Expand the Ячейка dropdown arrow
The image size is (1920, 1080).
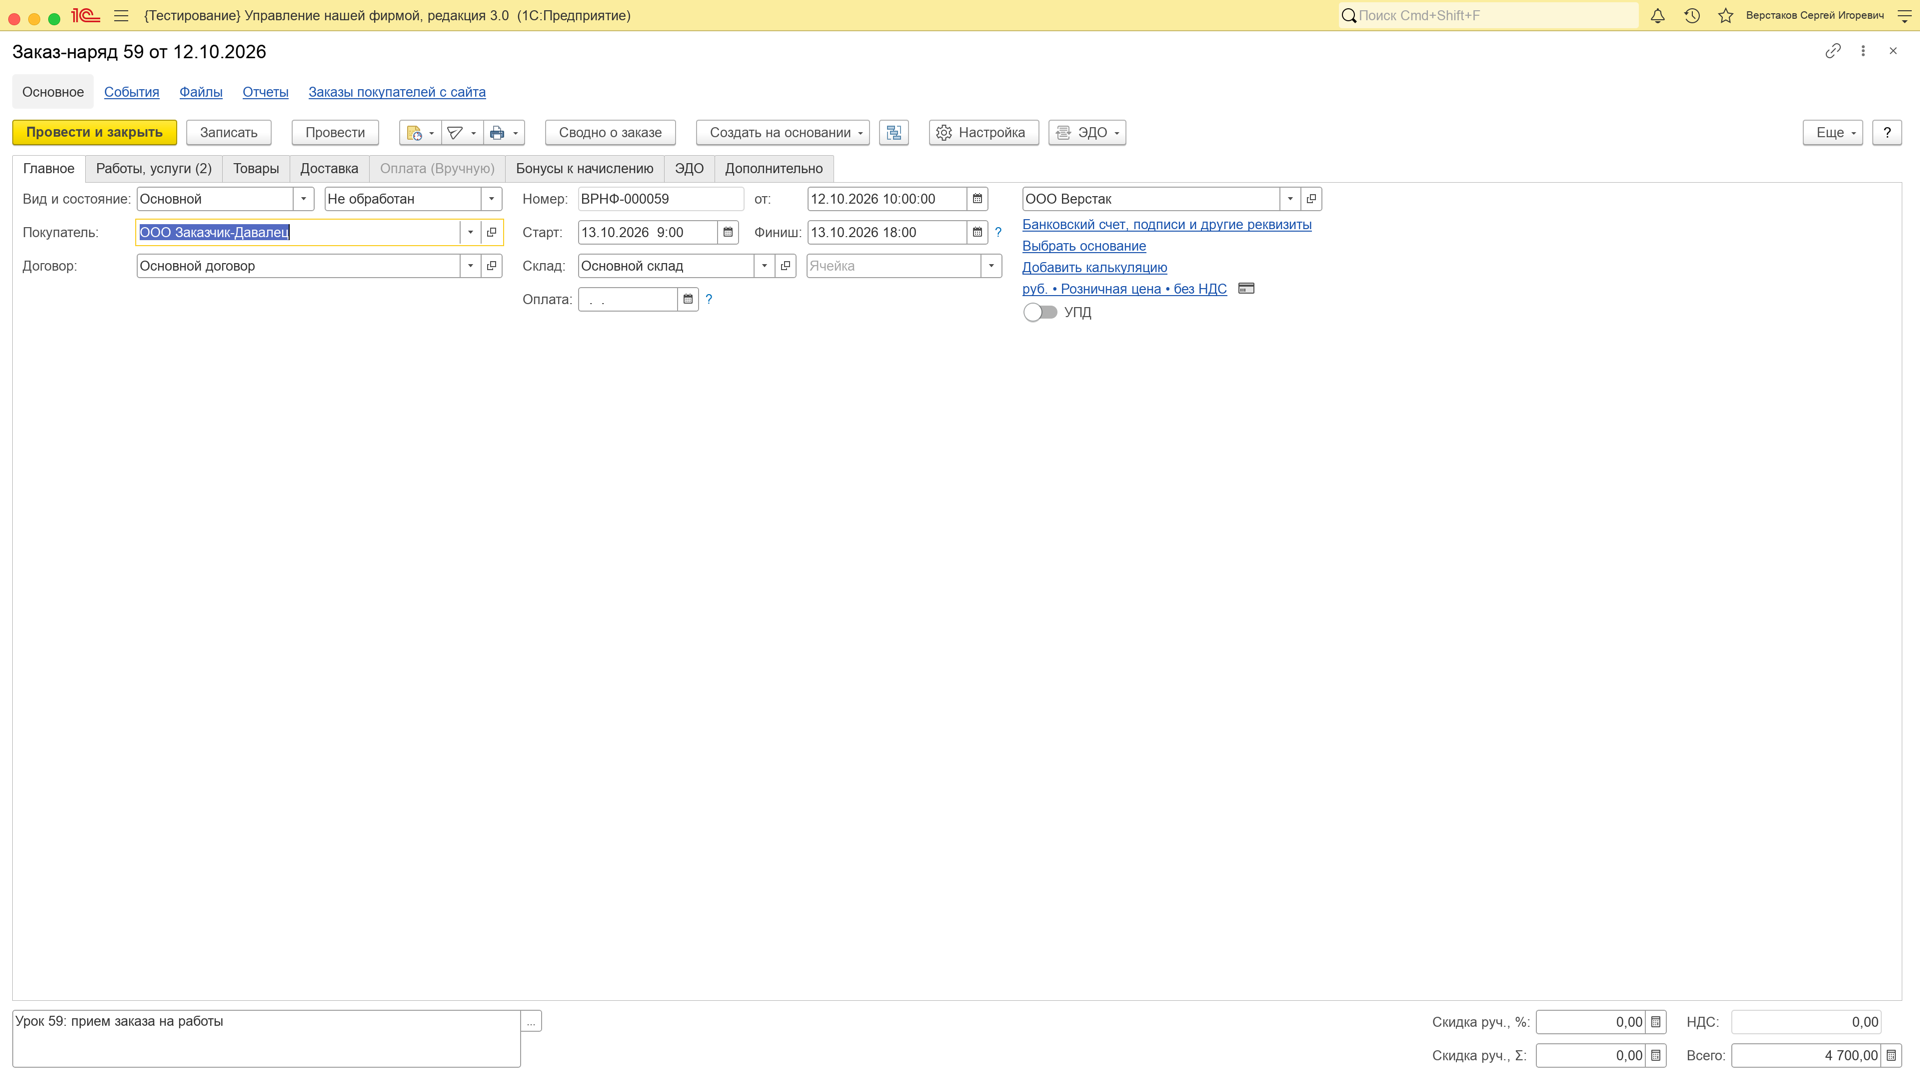pos(992,266)
